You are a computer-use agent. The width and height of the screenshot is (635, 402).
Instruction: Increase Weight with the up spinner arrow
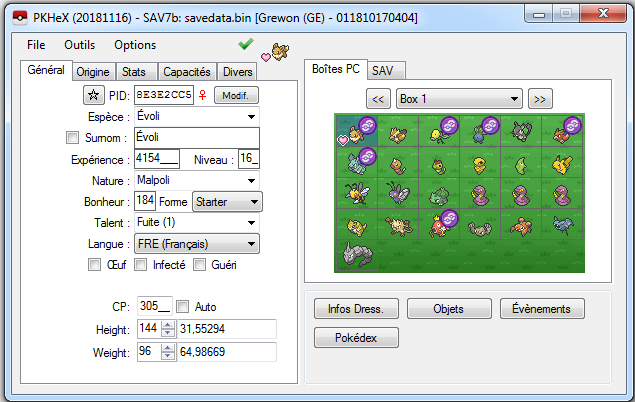click(x=168, y=347)
